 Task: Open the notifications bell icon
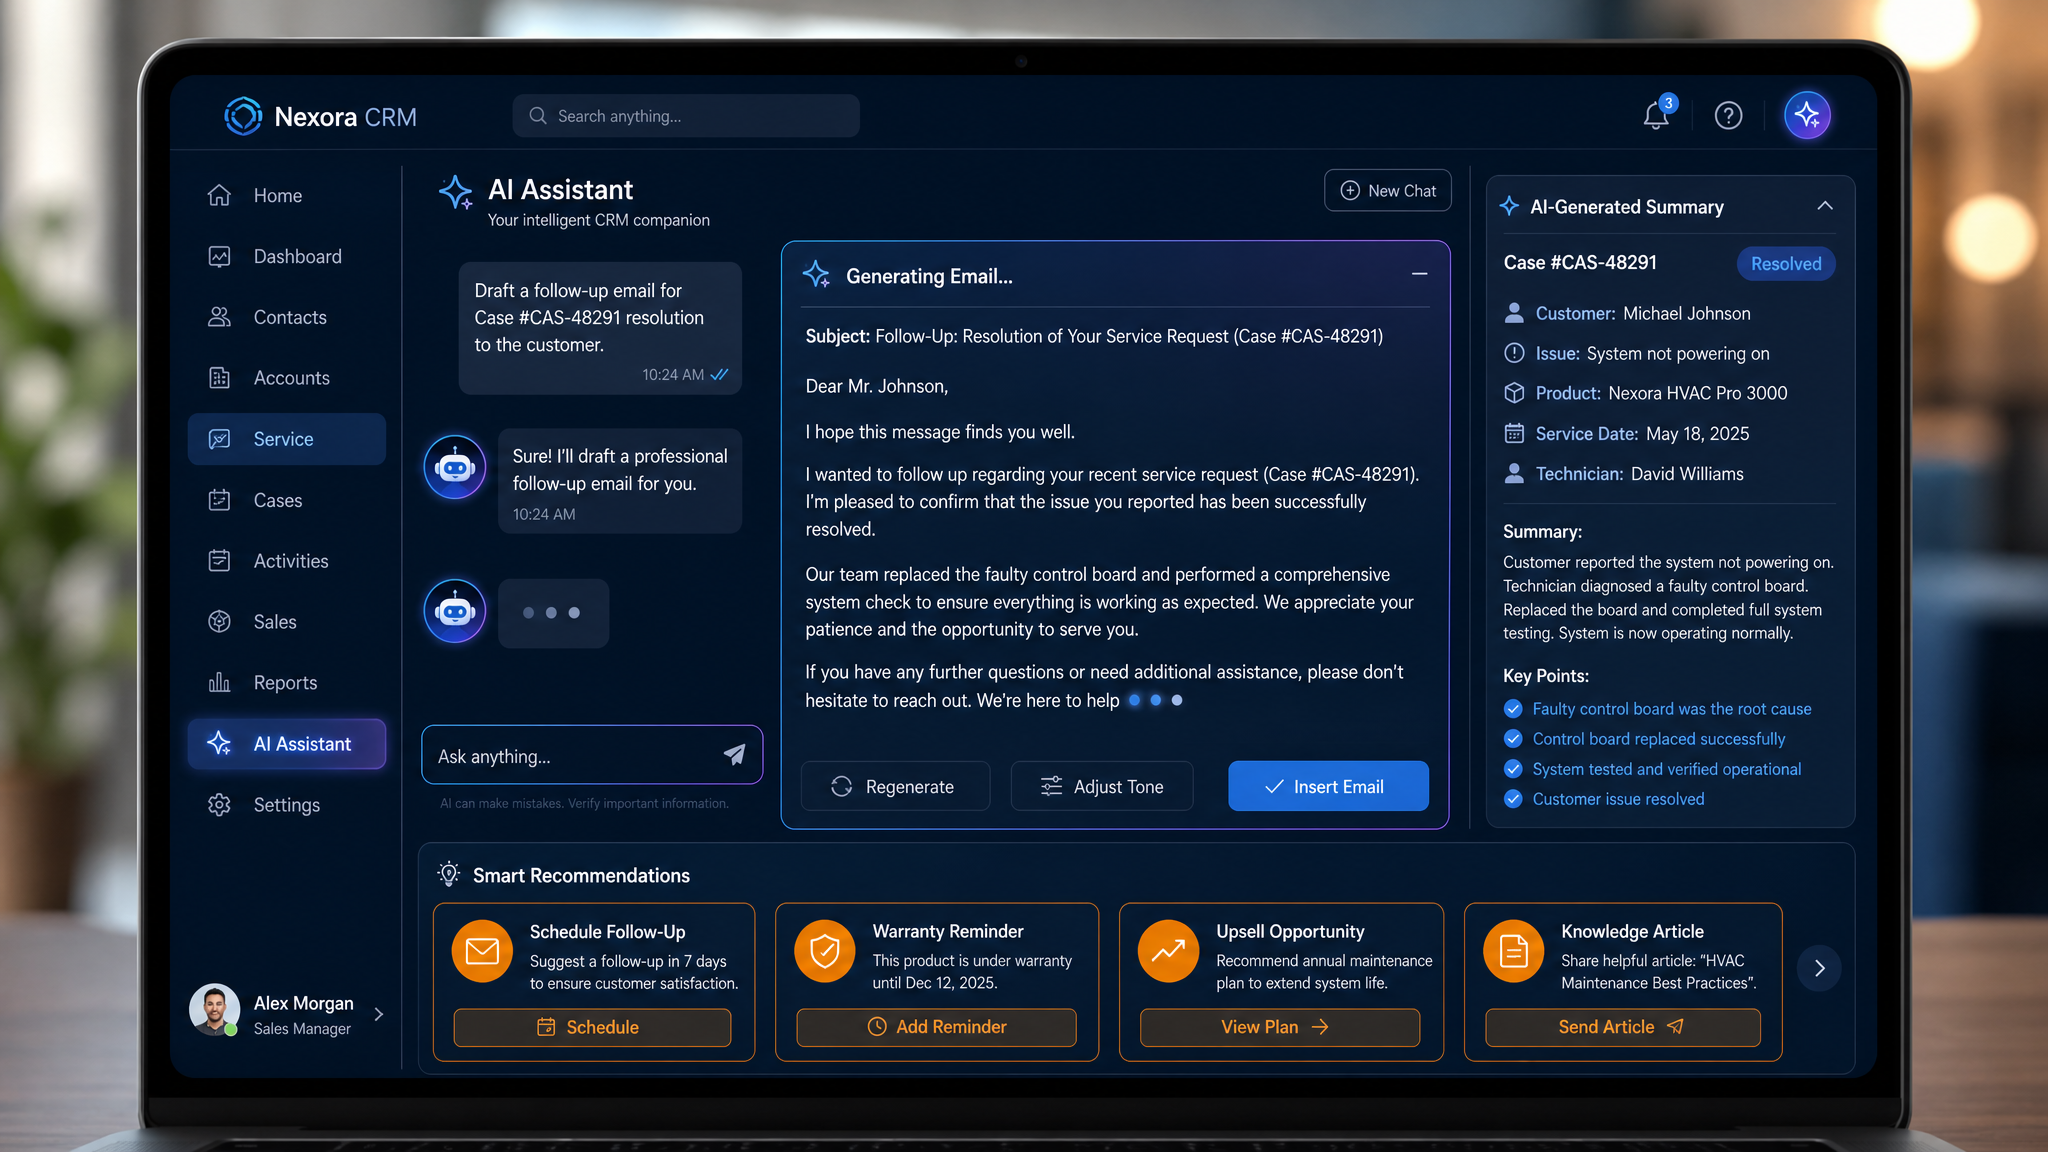(1656, 116)
